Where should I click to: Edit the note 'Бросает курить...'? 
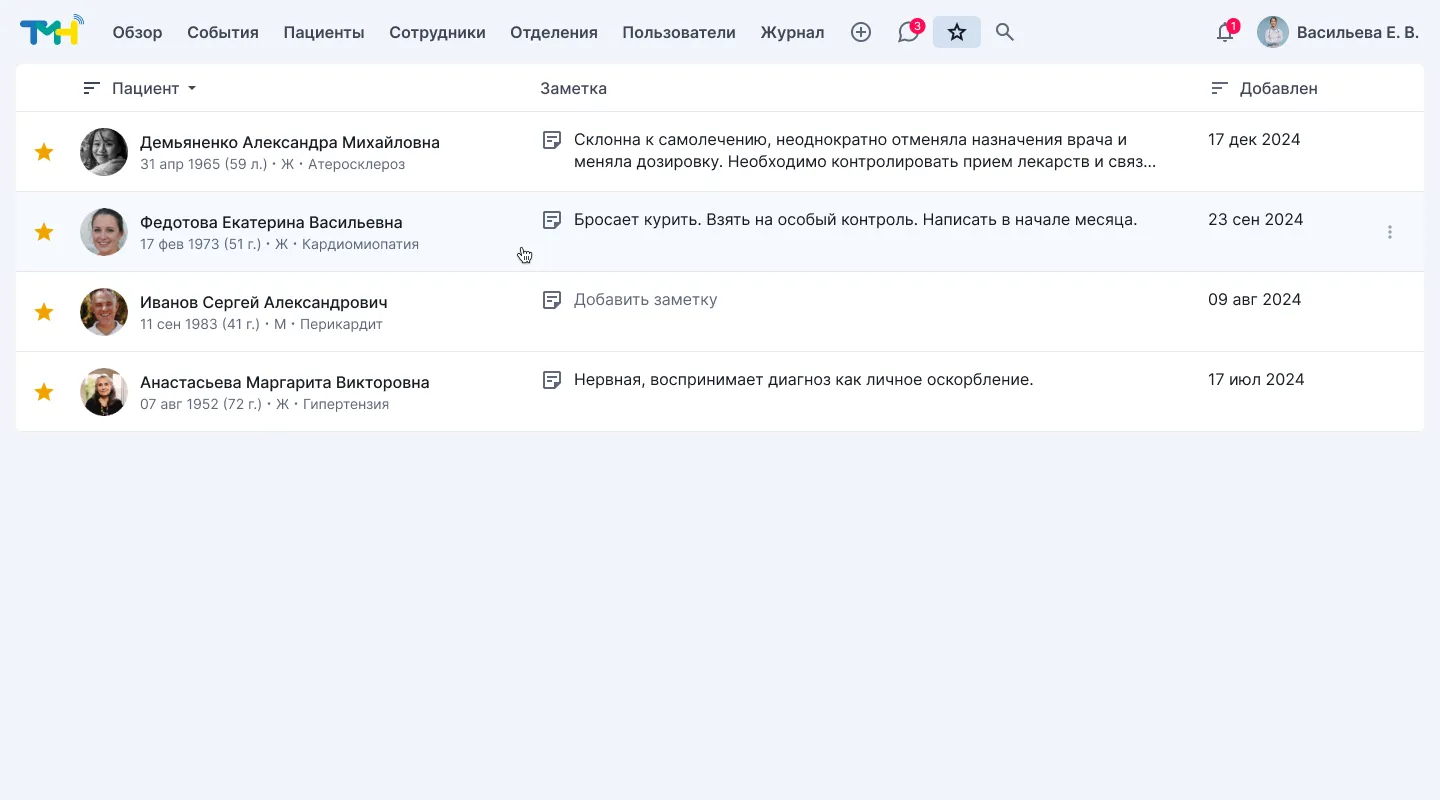click(856, 220)
